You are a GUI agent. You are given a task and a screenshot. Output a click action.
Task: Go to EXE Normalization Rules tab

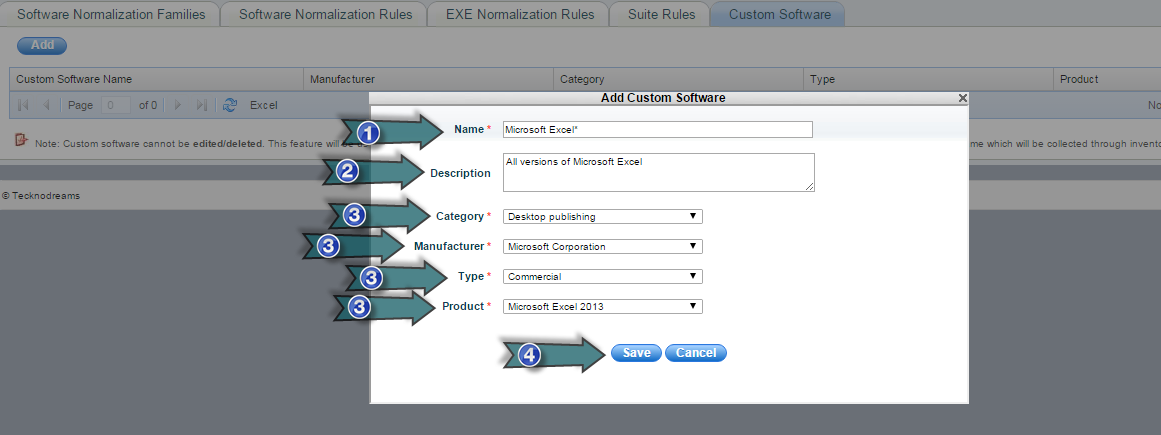pos(518,15)
